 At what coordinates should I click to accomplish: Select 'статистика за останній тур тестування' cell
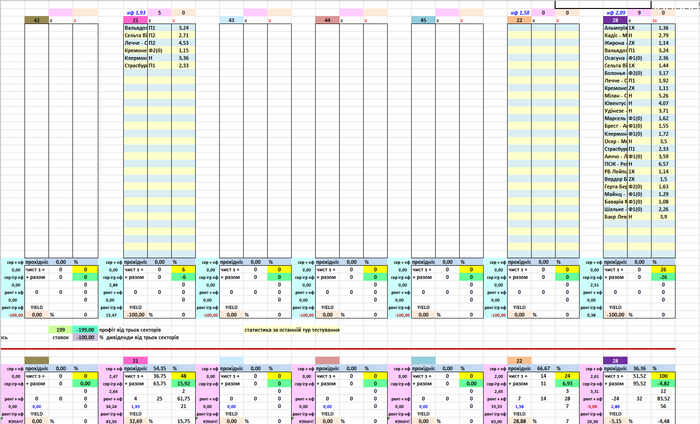point(292,330)
